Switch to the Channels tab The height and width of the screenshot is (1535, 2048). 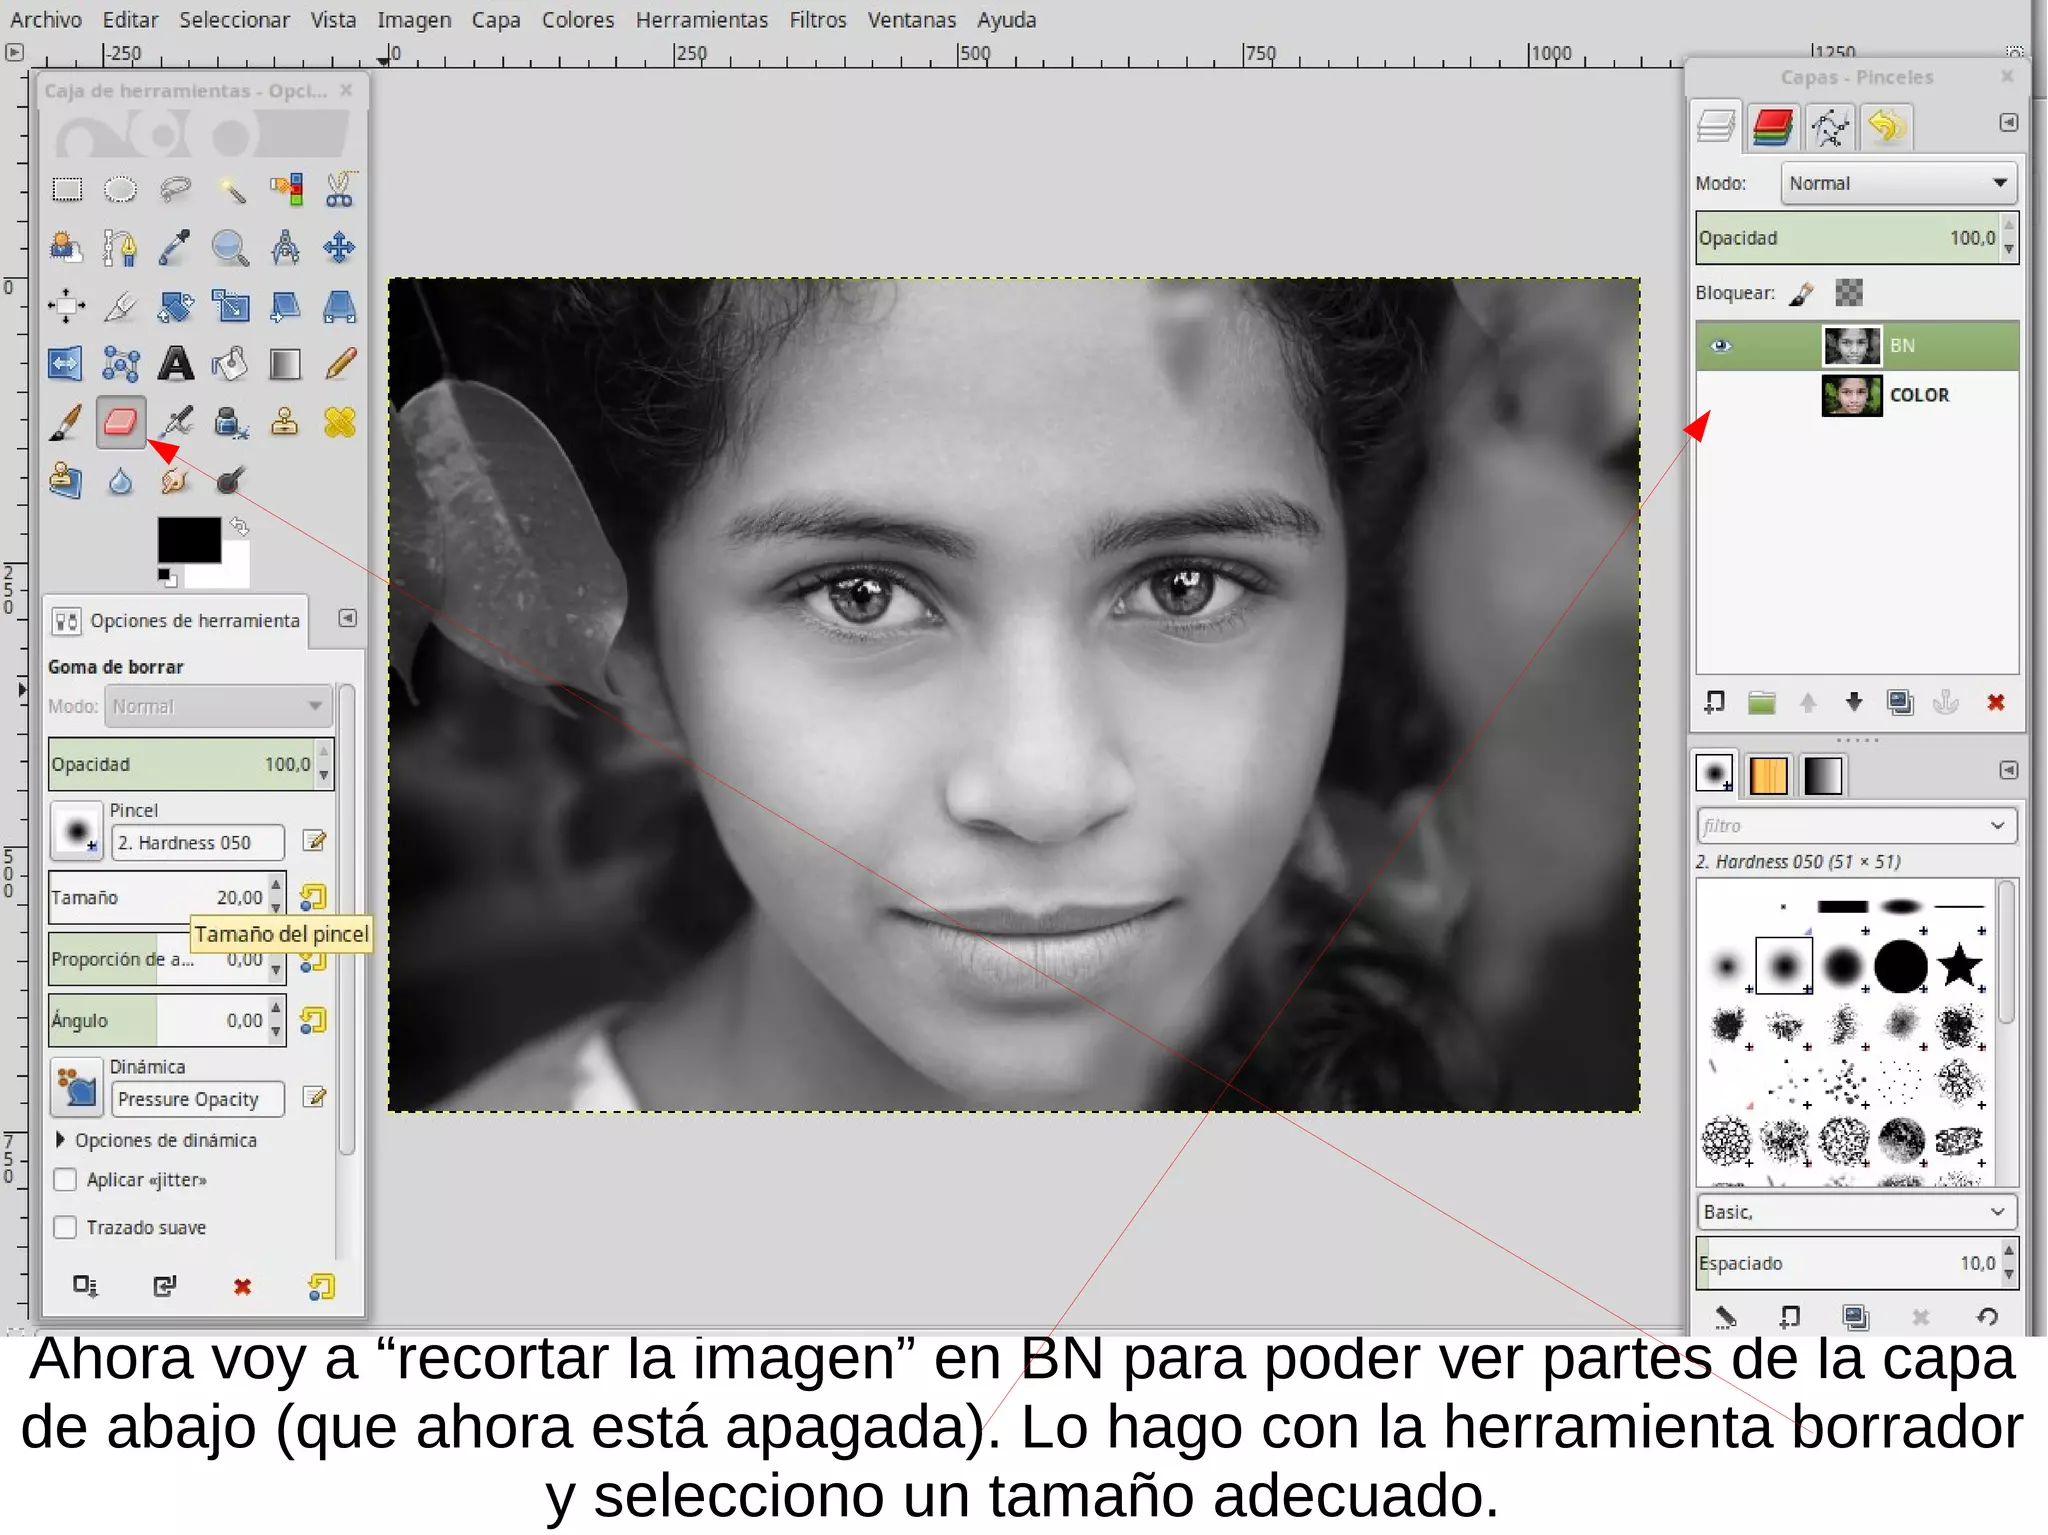[1773, 127]
